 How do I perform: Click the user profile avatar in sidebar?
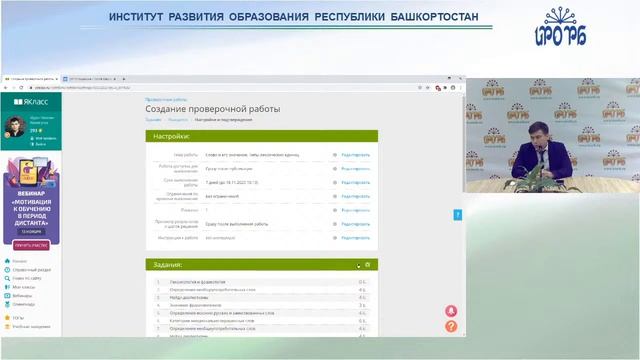(x=15, y=127)
